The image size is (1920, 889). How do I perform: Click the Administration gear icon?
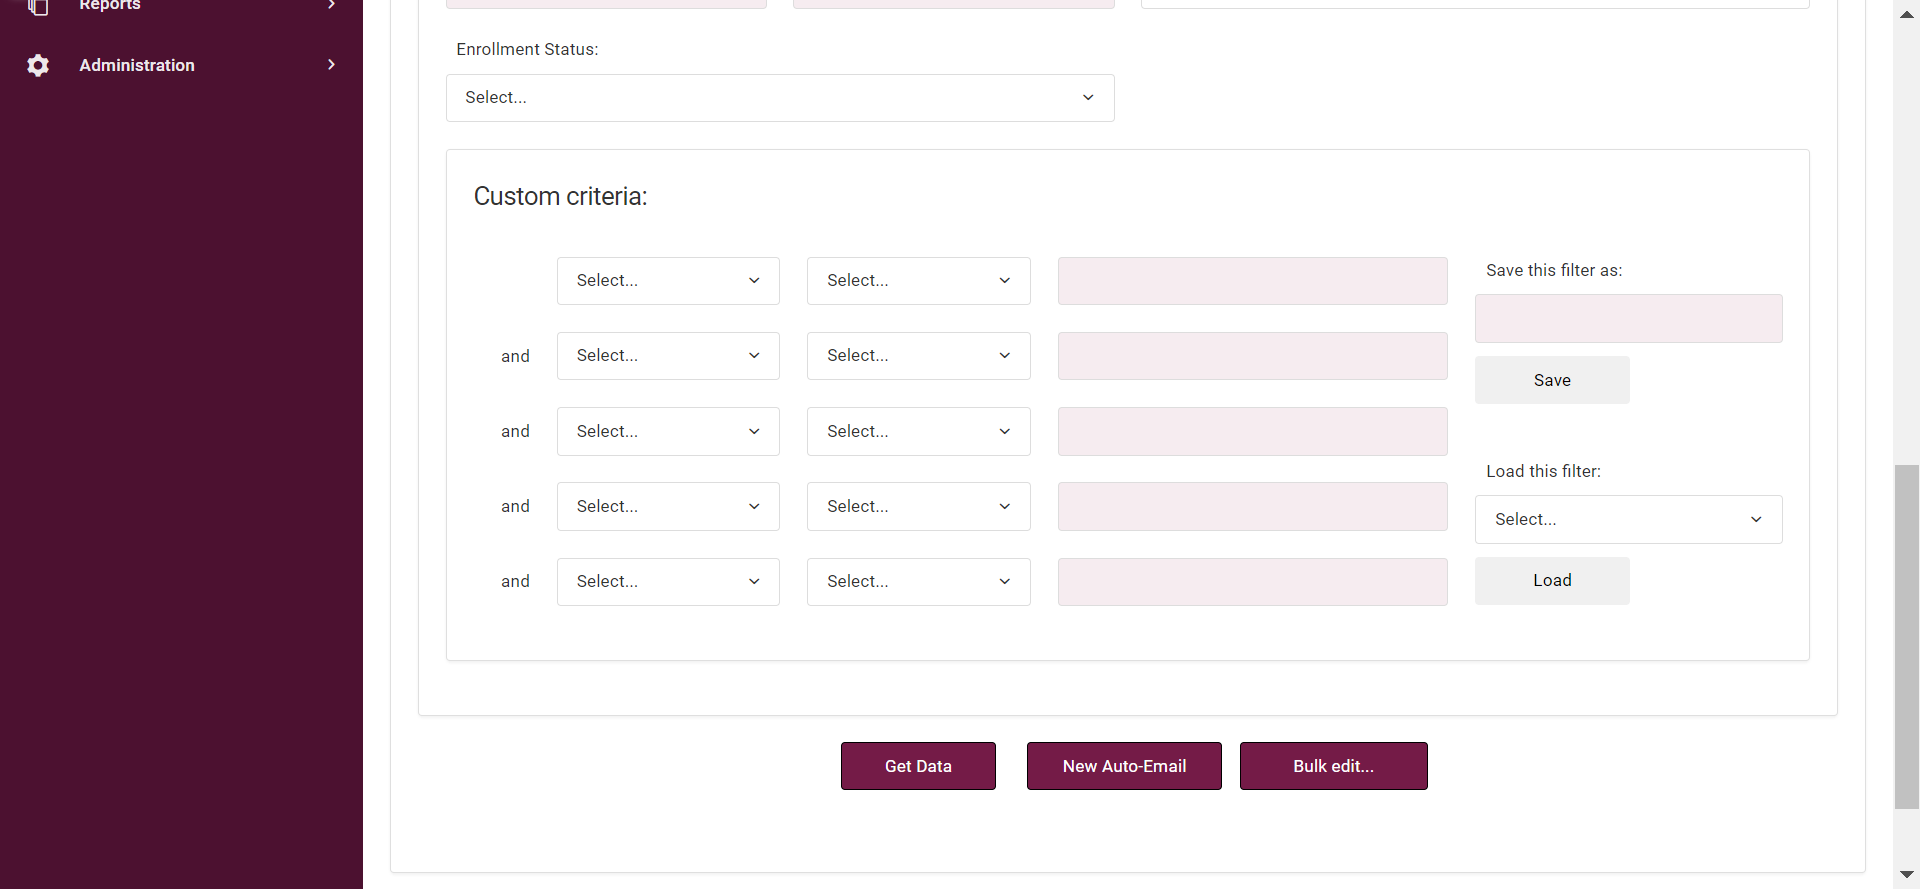(x=38, y=65)
